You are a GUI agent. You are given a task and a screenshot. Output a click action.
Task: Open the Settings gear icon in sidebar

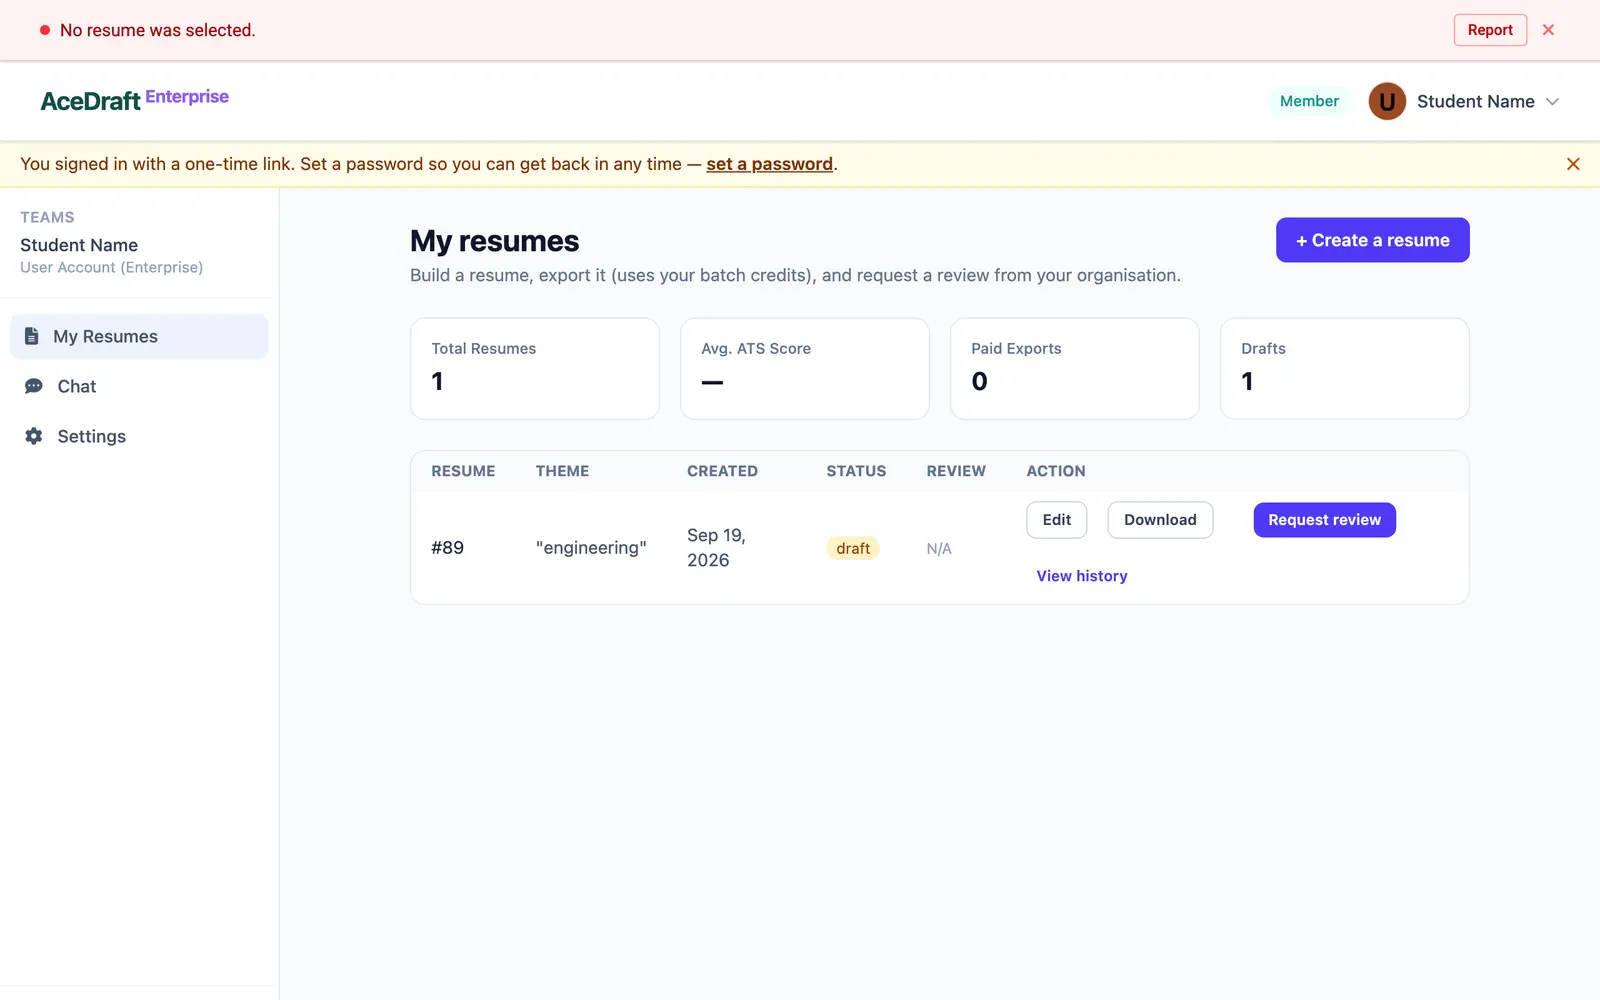pyautogui.click(x=34, y=436)
